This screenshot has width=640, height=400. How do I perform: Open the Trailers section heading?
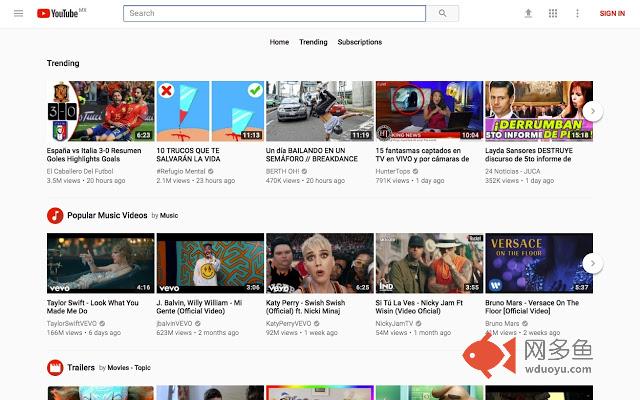click(81, 367)
